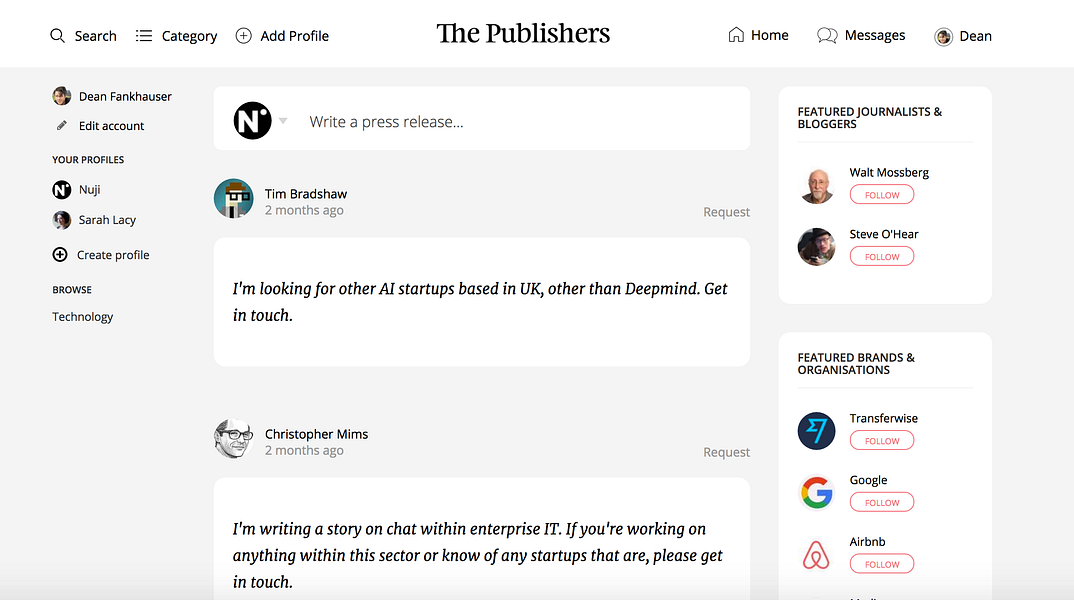Follow Walt Mossberg
The image size is (1074, 600).
pyautogui.click(x=881, y=194)
